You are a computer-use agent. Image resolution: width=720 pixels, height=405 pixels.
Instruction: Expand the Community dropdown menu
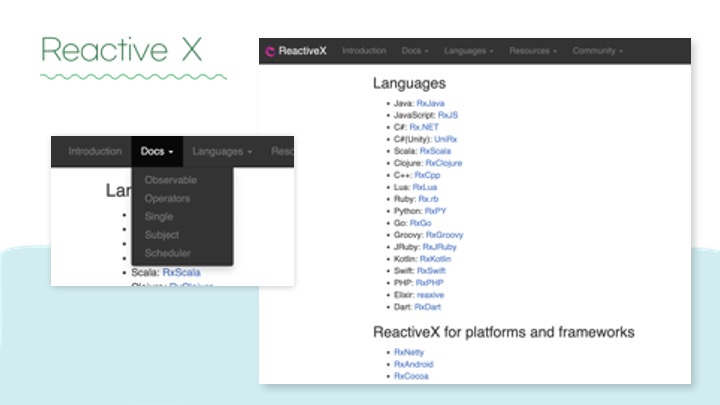pyautogui.click(x=597, y=51)
